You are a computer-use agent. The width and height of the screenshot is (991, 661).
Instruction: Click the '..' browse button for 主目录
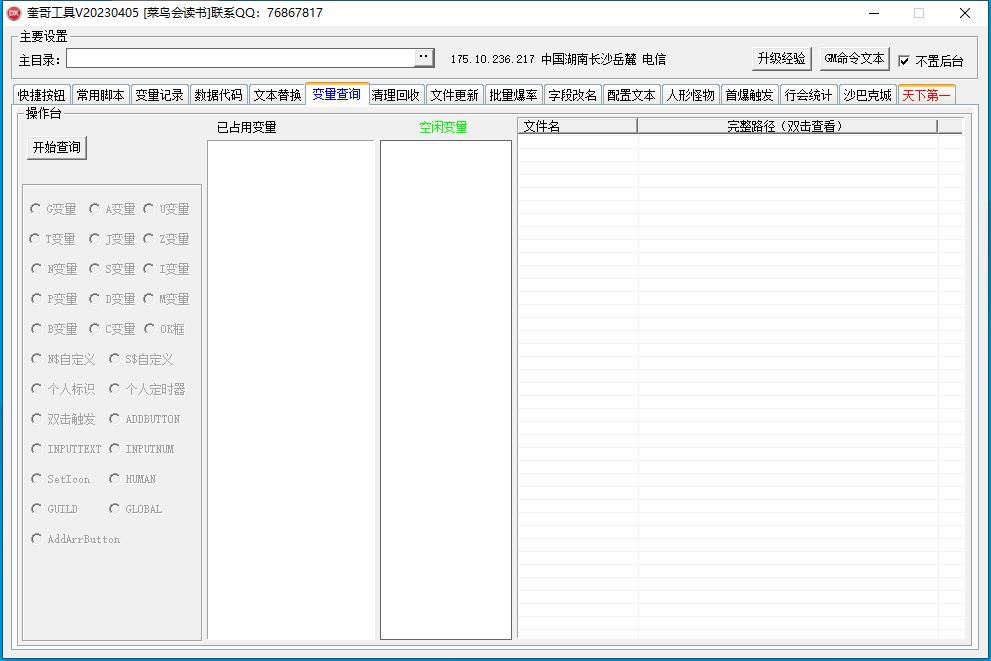[x=424, y=58]
